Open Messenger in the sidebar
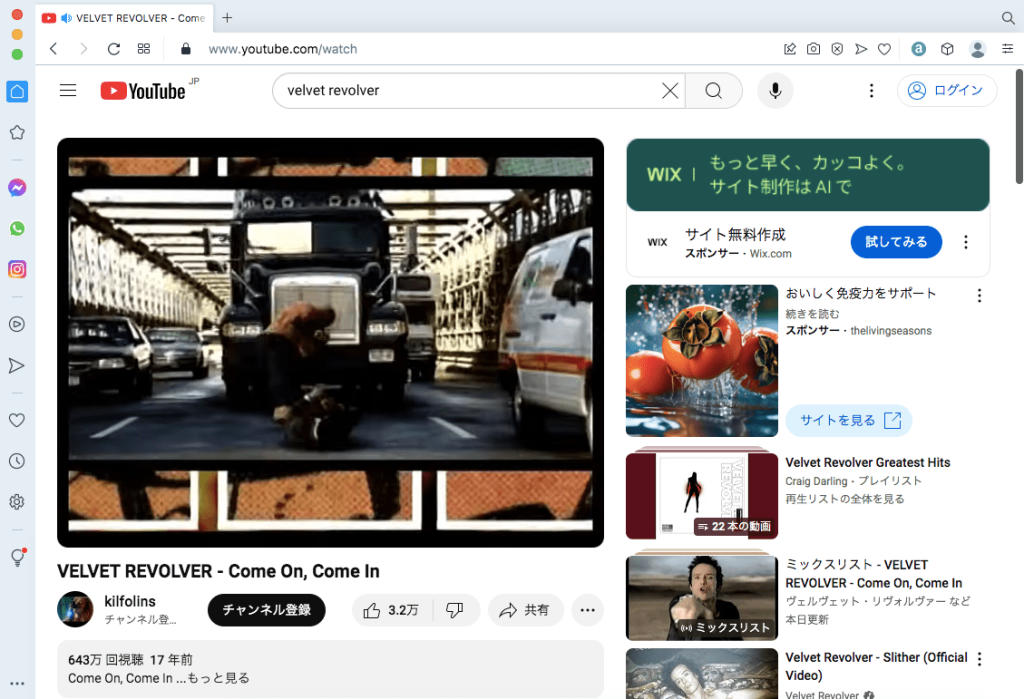Screen dimensions: 1024x699 [17, 188]
